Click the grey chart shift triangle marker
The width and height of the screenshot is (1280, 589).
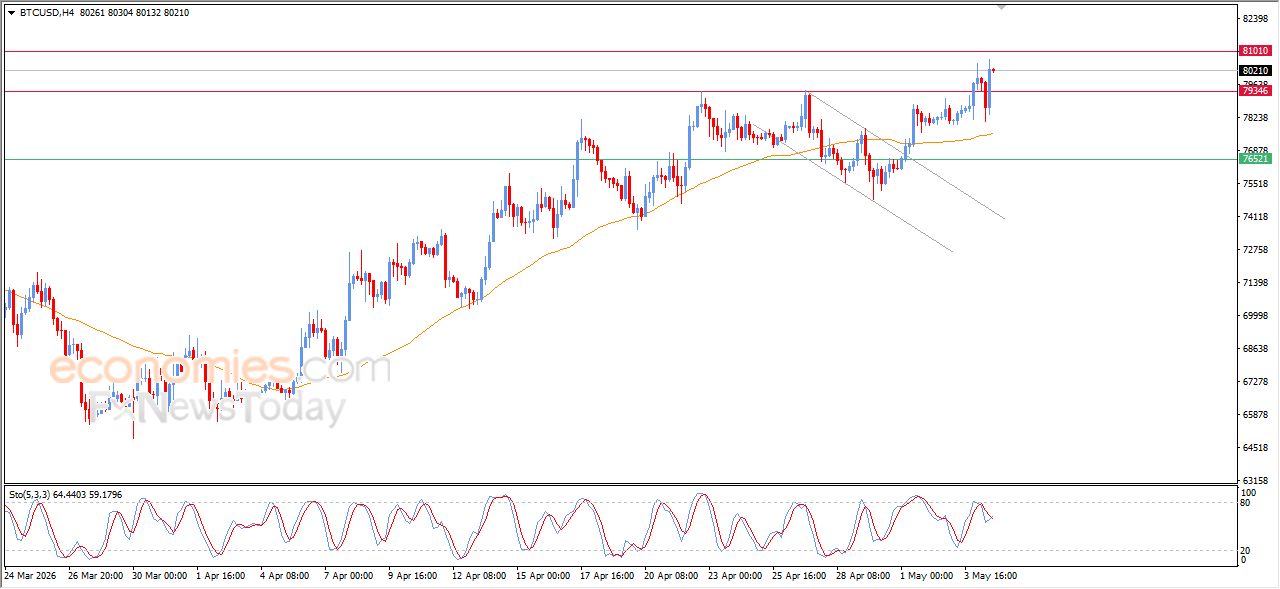(1002, 7)
